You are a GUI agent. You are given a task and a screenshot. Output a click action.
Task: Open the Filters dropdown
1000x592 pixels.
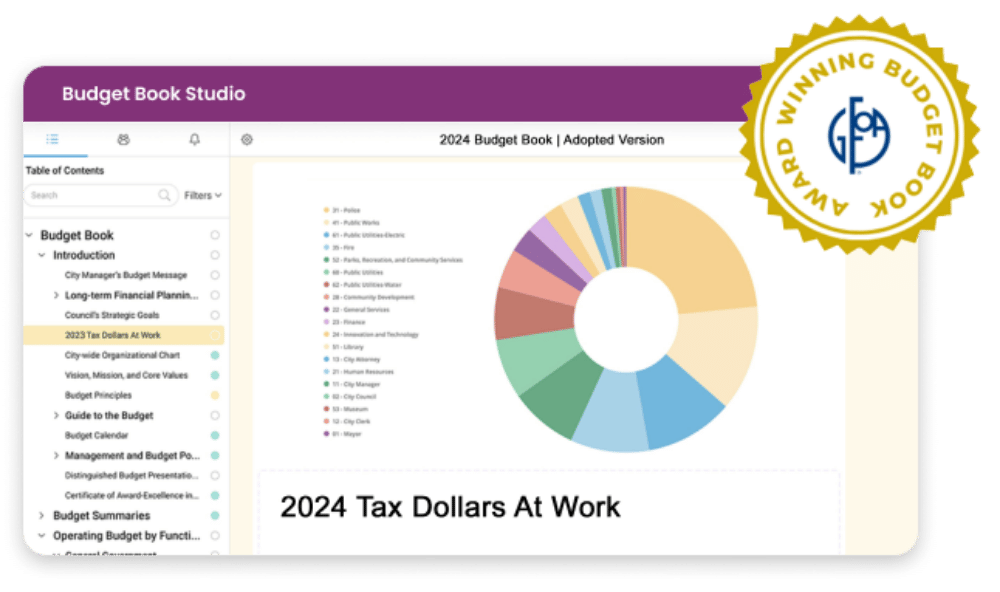pos(203,195)
